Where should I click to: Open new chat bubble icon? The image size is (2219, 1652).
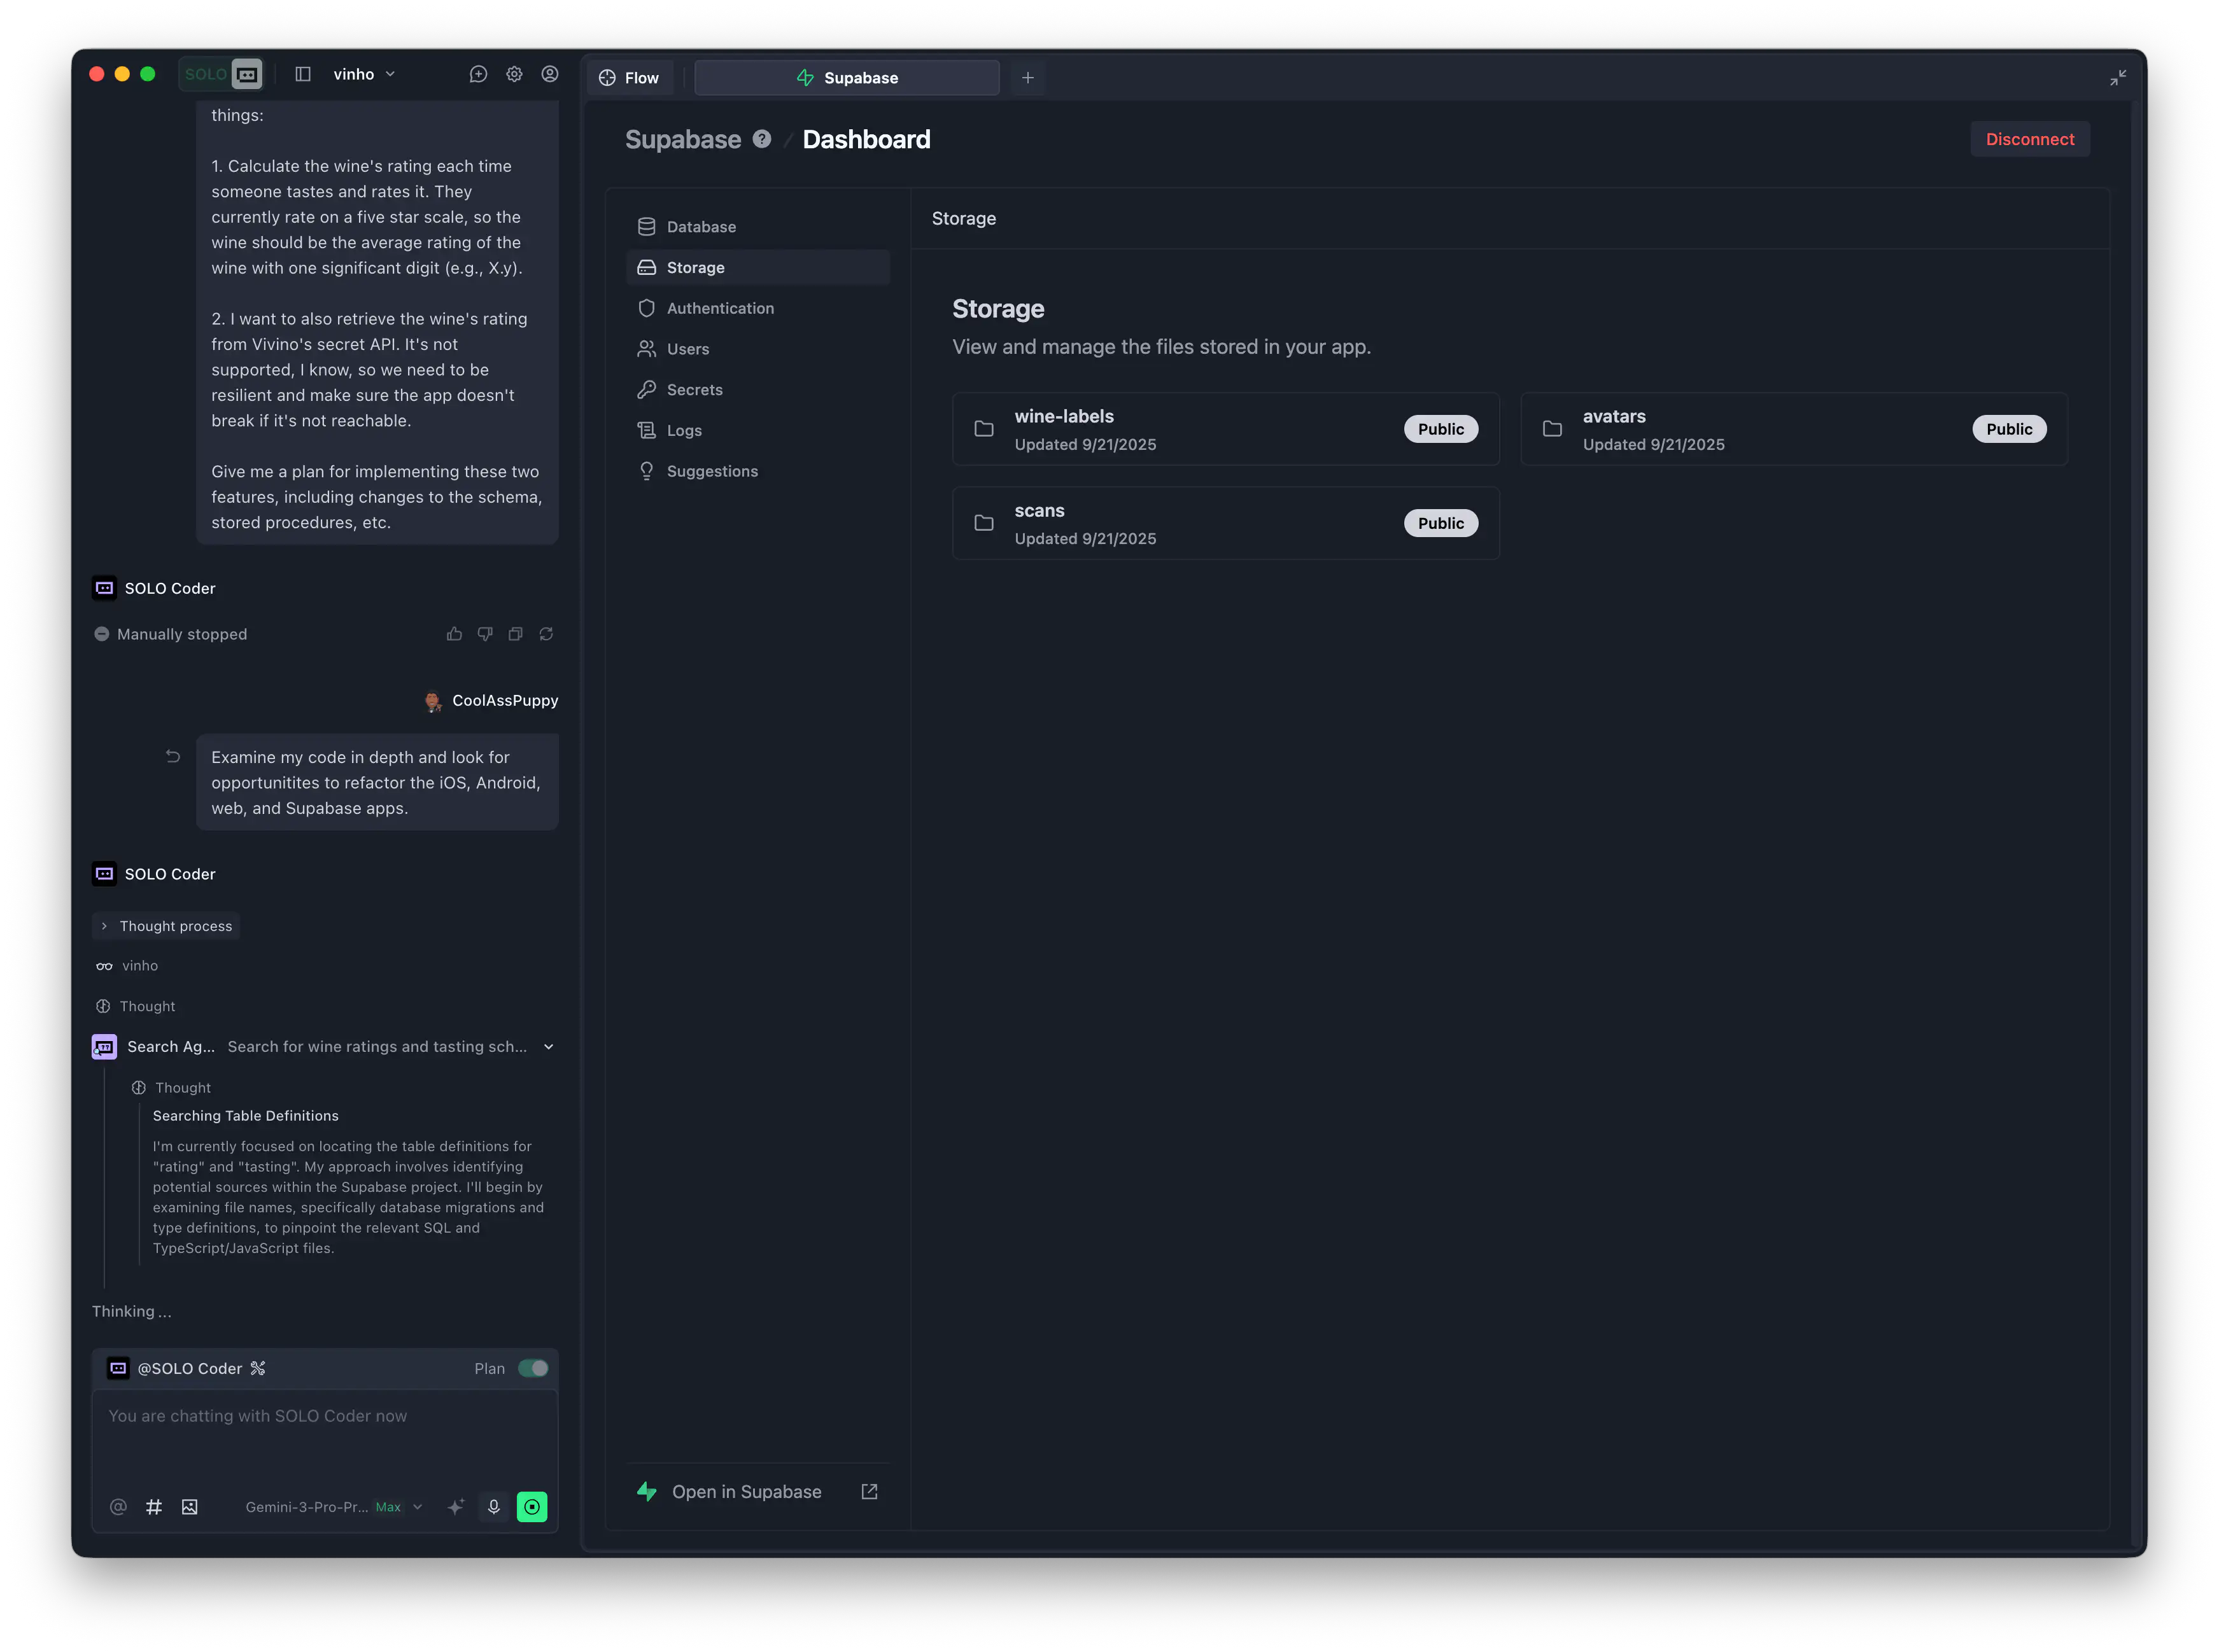point(478,74)
